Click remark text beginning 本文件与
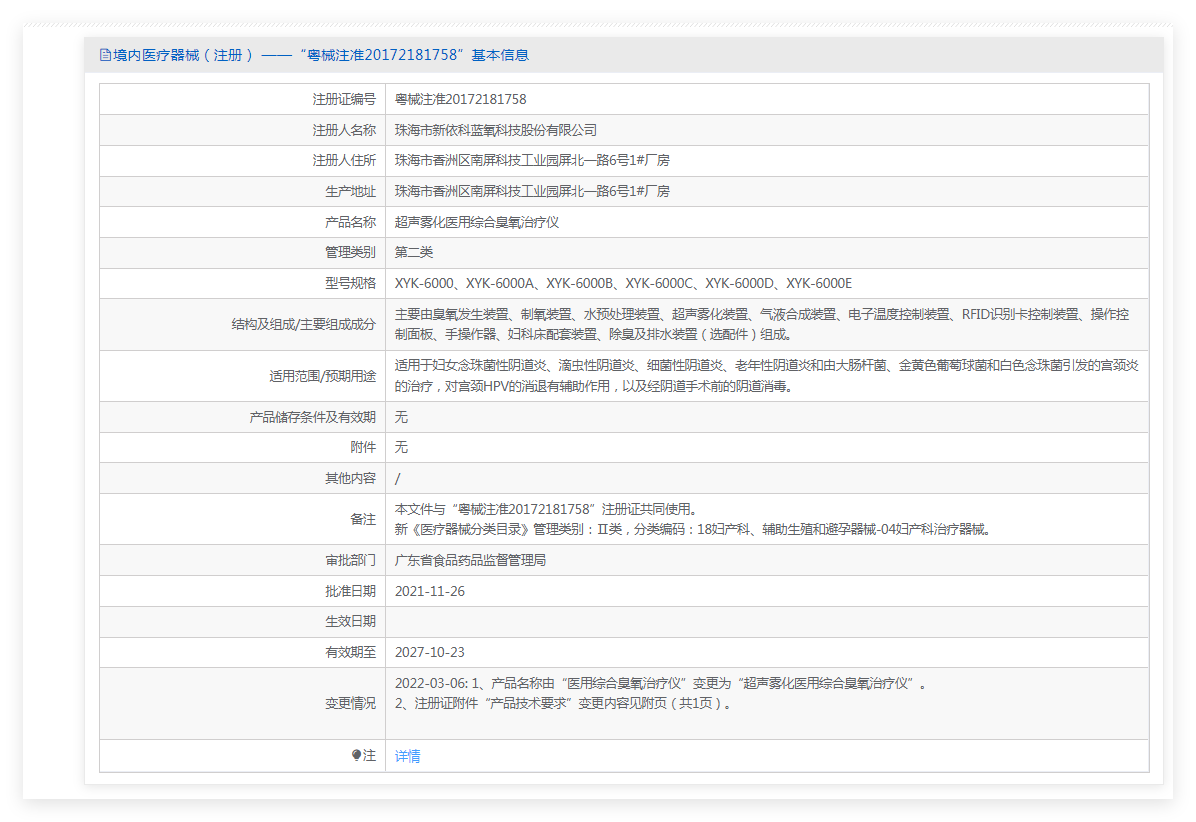The height and width of the screenshot is (822, 1196). (x=546, y=509)
